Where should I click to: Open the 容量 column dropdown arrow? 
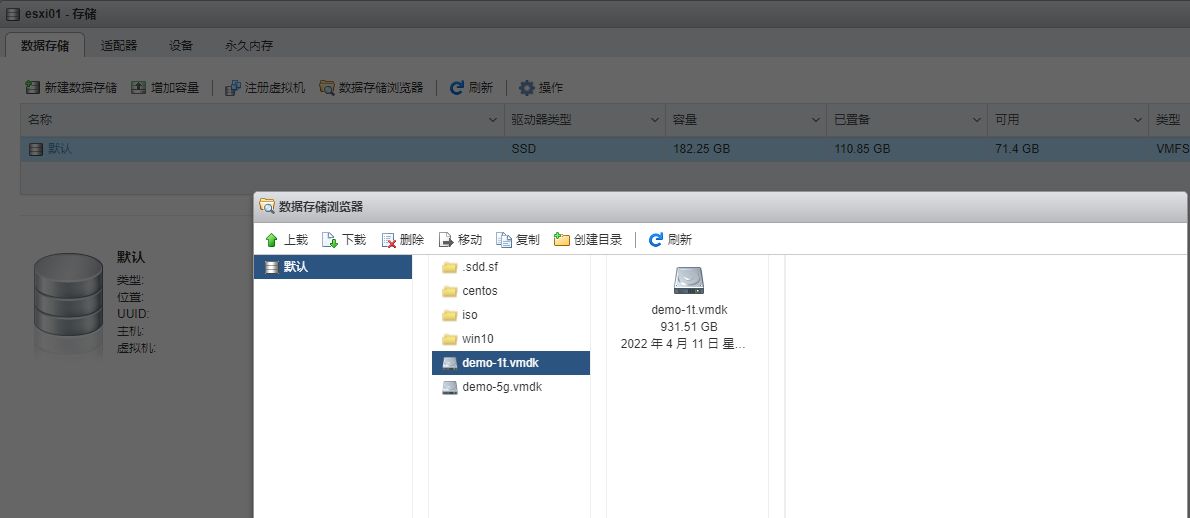click(x=816, y=120)
